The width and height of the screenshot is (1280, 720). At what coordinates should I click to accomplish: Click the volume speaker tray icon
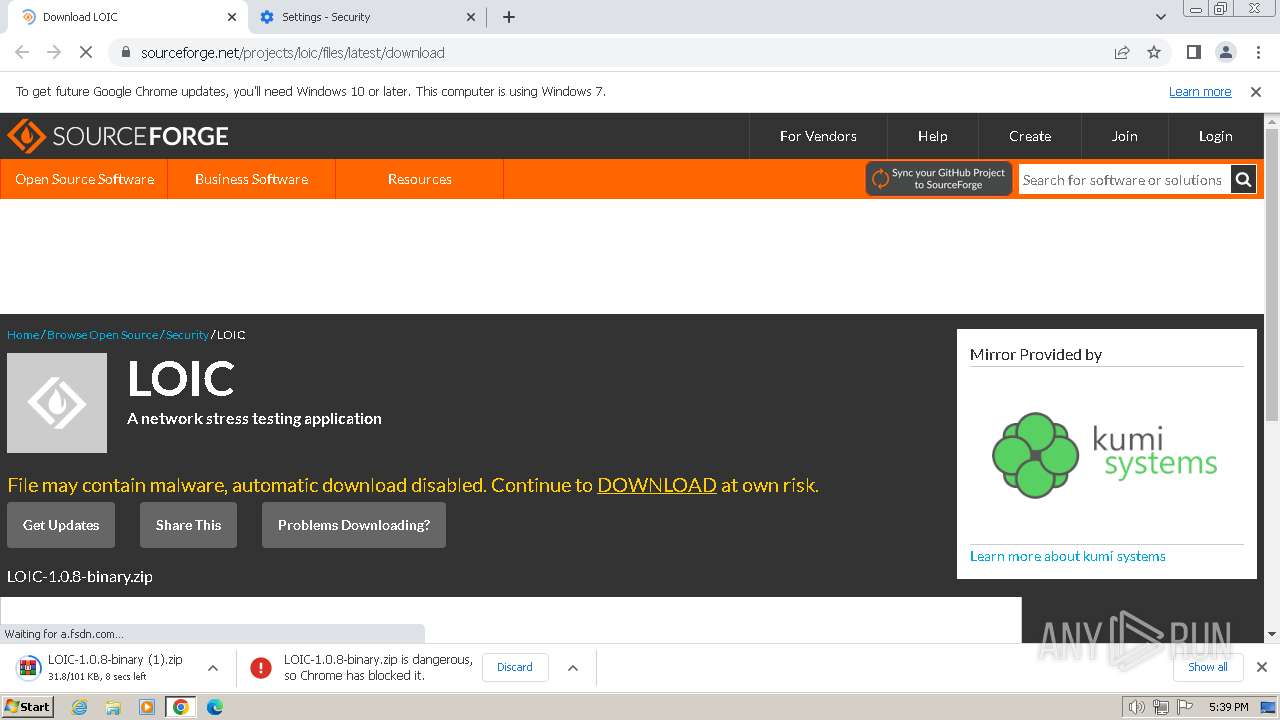1136,707
